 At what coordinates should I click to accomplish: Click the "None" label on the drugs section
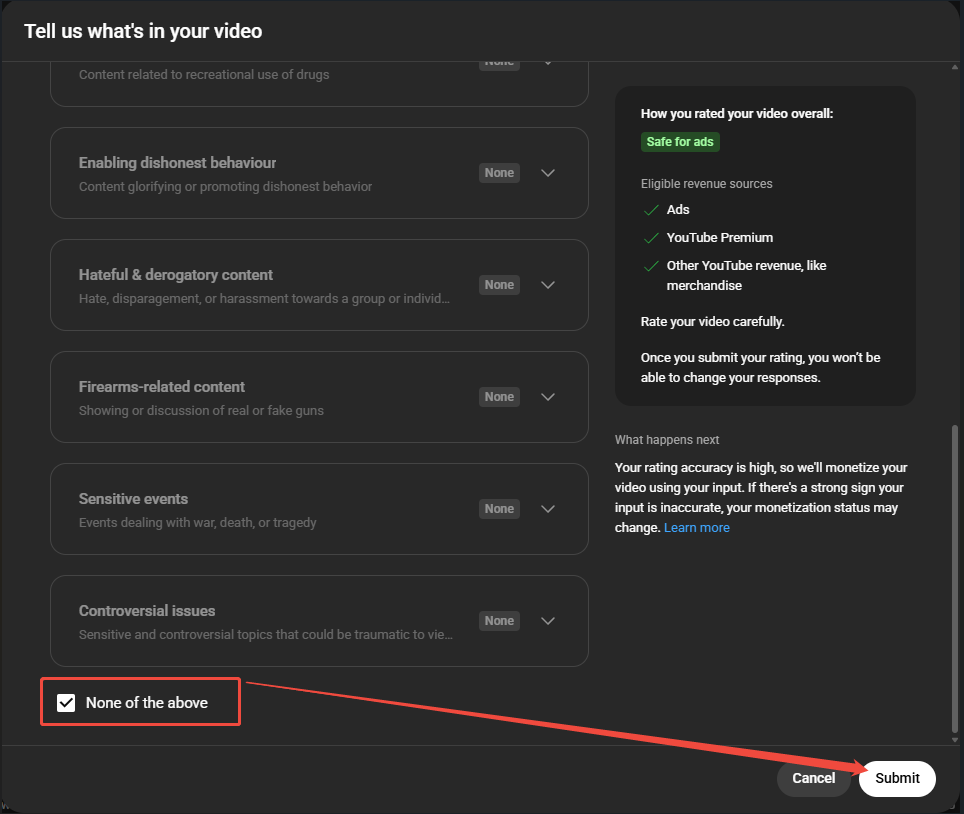coord(499,60)
